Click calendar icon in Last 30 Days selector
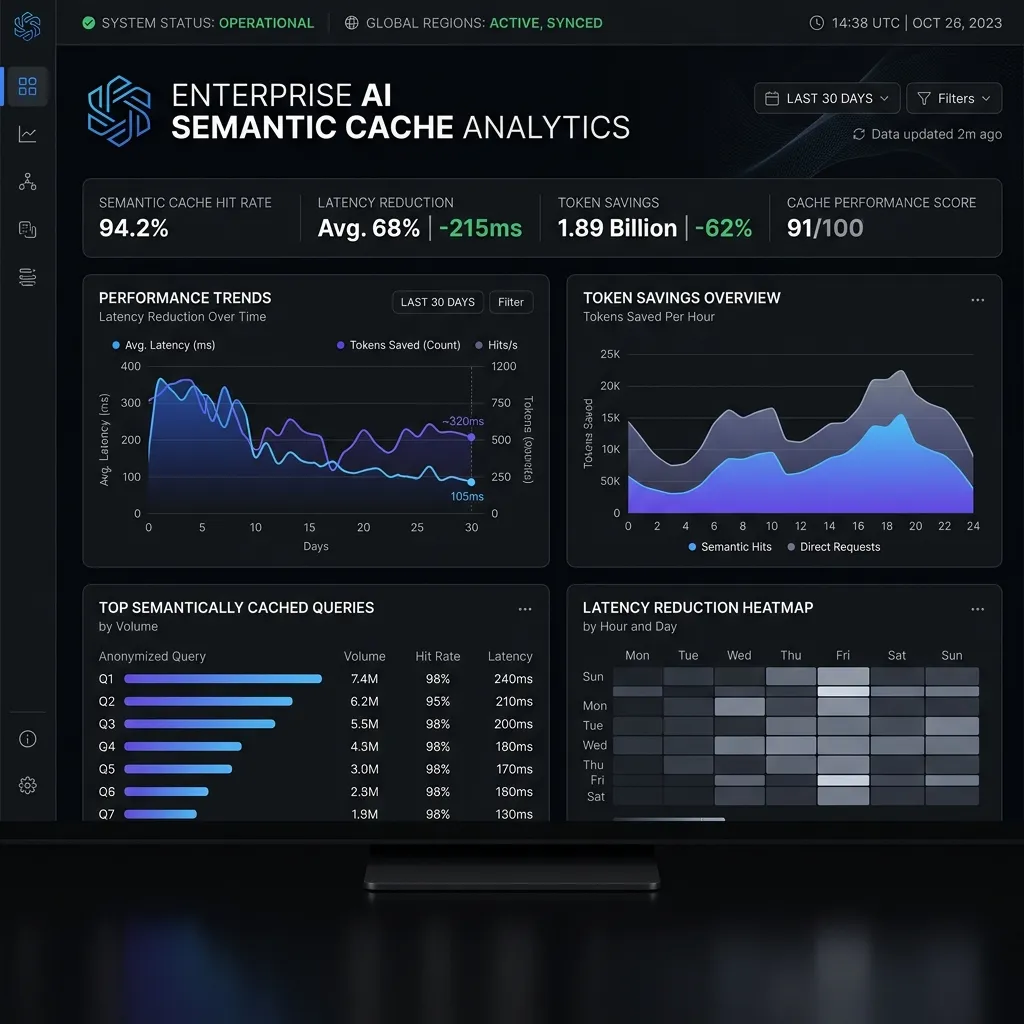 (772, 99)
